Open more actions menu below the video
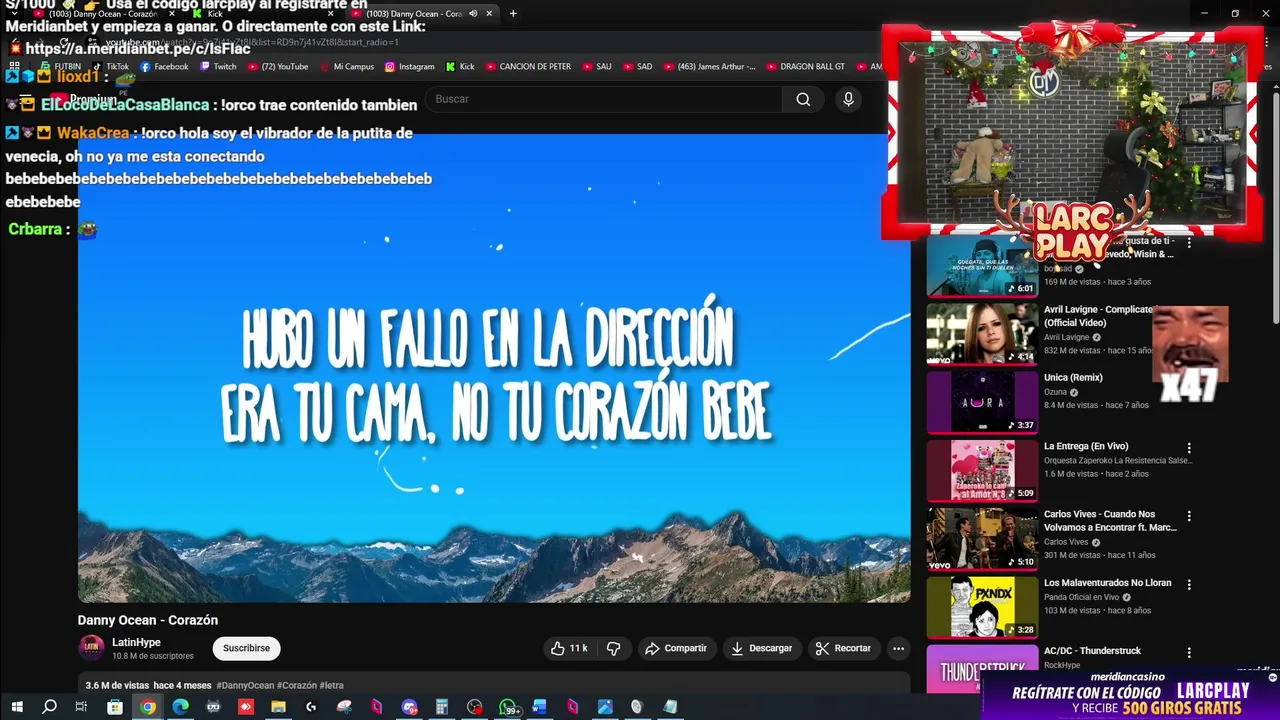 898,648
